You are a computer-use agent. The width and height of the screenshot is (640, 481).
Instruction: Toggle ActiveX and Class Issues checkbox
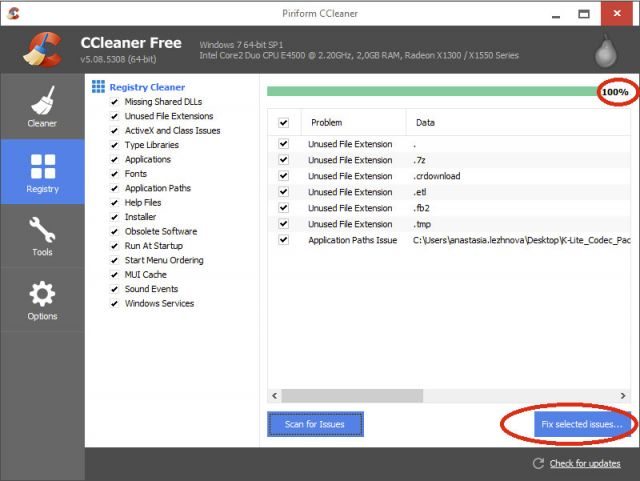[x=115, y=131]
